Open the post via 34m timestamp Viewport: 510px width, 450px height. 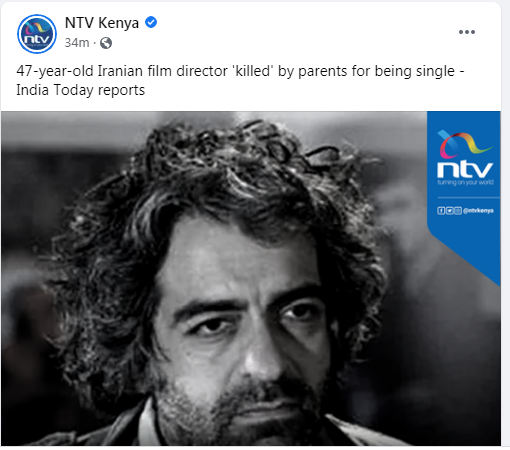(77, 43)
